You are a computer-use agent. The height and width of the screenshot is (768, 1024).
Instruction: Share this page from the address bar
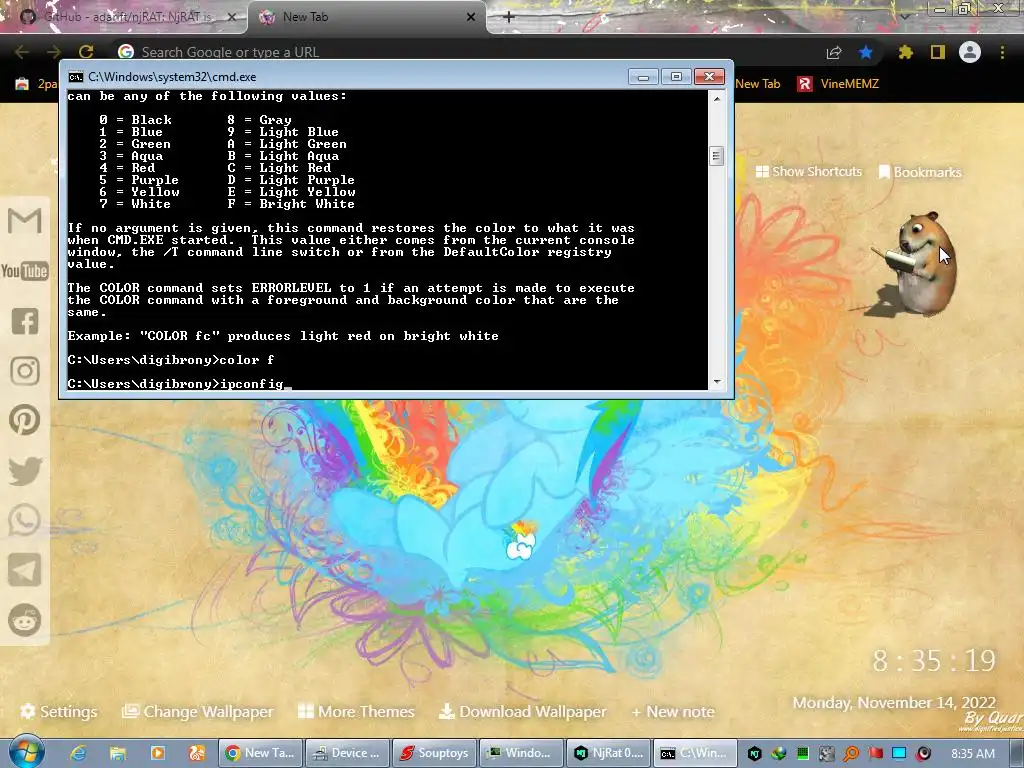(834, 52)
